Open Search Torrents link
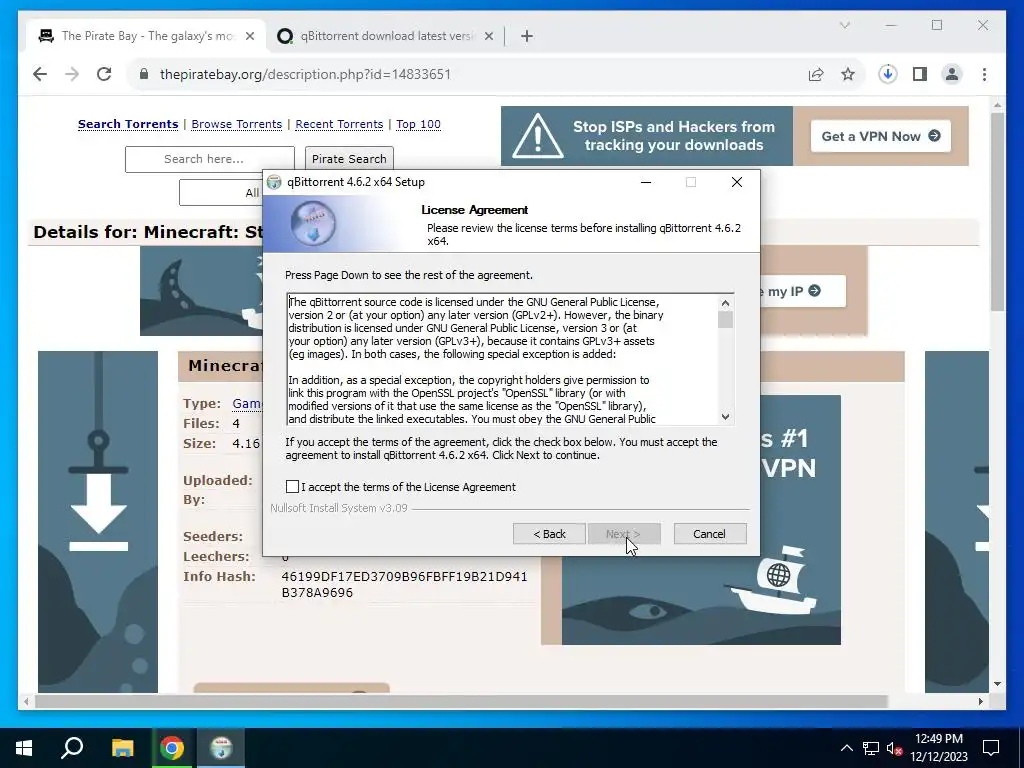Viewport: 1024px width, 768px height. tap(128, 124)
